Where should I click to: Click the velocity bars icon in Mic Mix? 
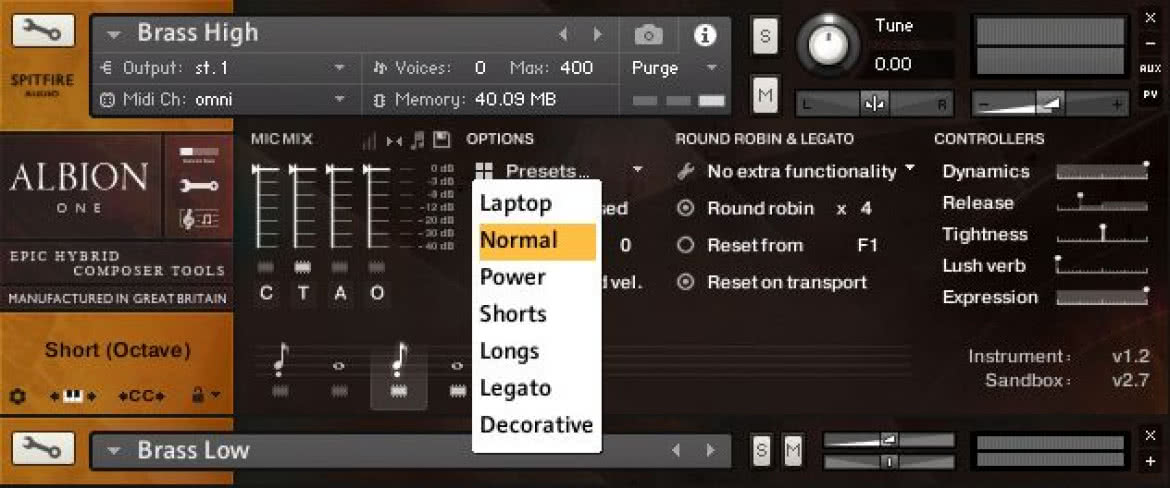pos(369,140)
